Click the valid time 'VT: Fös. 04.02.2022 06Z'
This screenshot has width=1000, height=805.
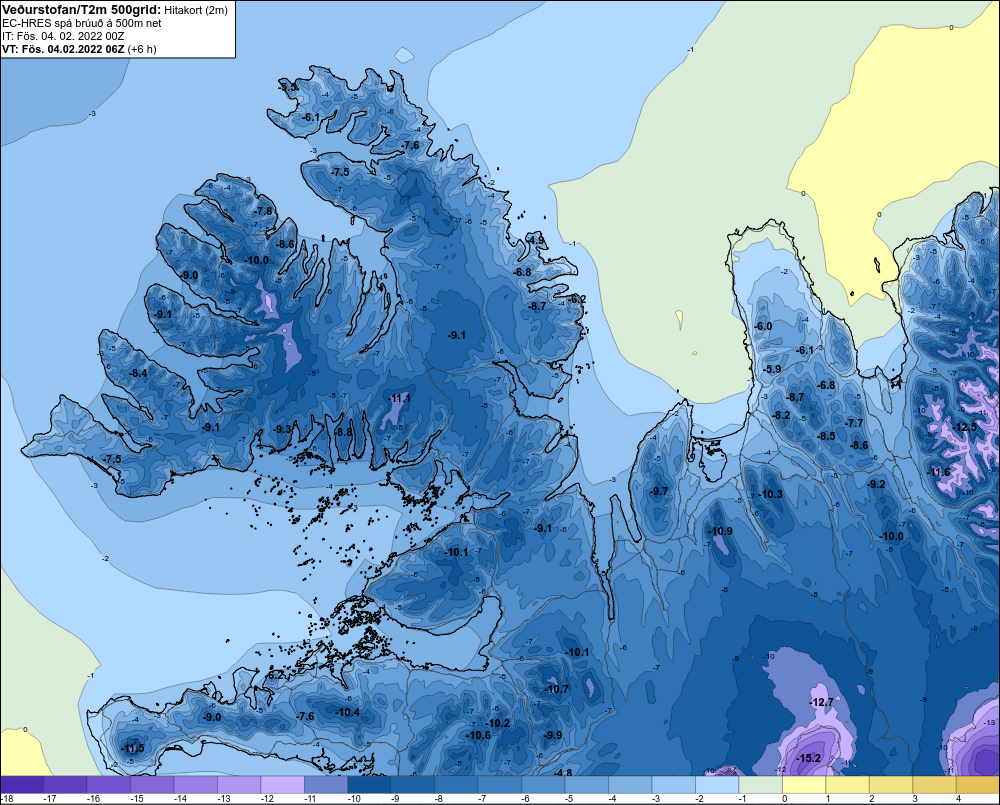point(63,49)
